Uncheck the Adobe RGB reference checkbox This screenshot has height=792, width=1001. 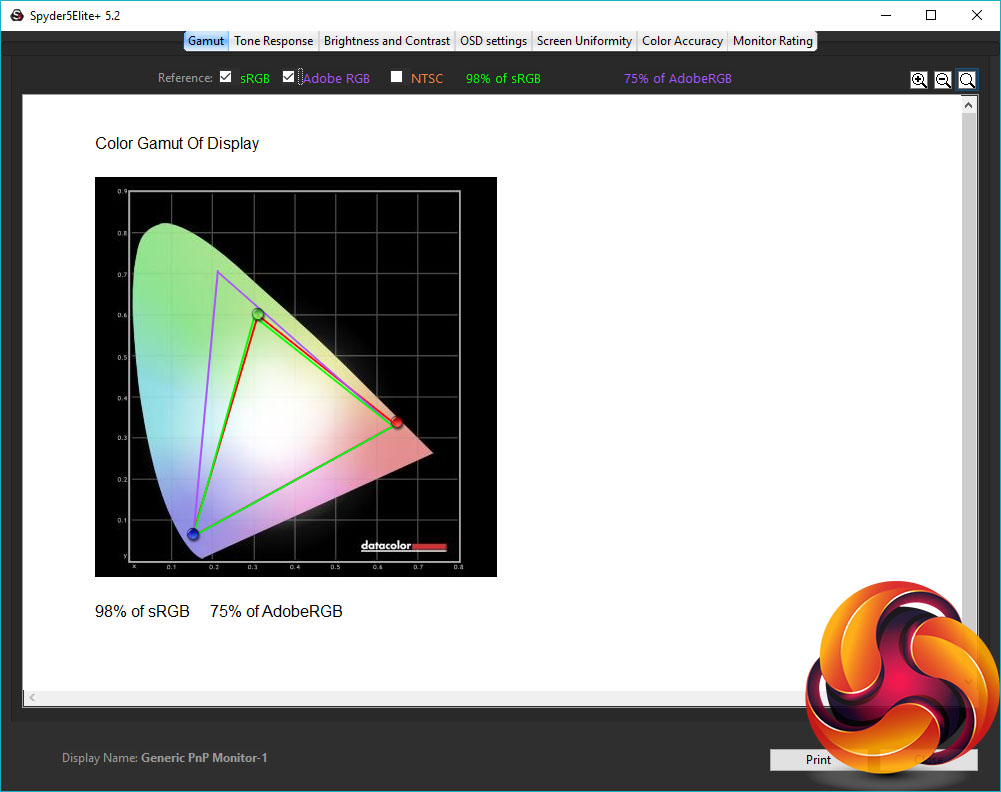[x=289, y=77]
